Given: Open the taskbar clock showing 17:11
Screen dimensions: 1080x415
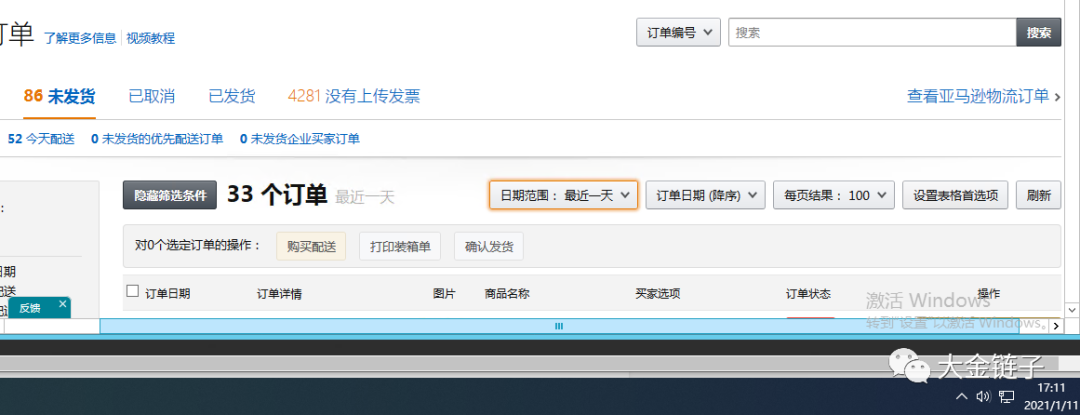Looking at the screenshot, I should (x=1051, y=396).
